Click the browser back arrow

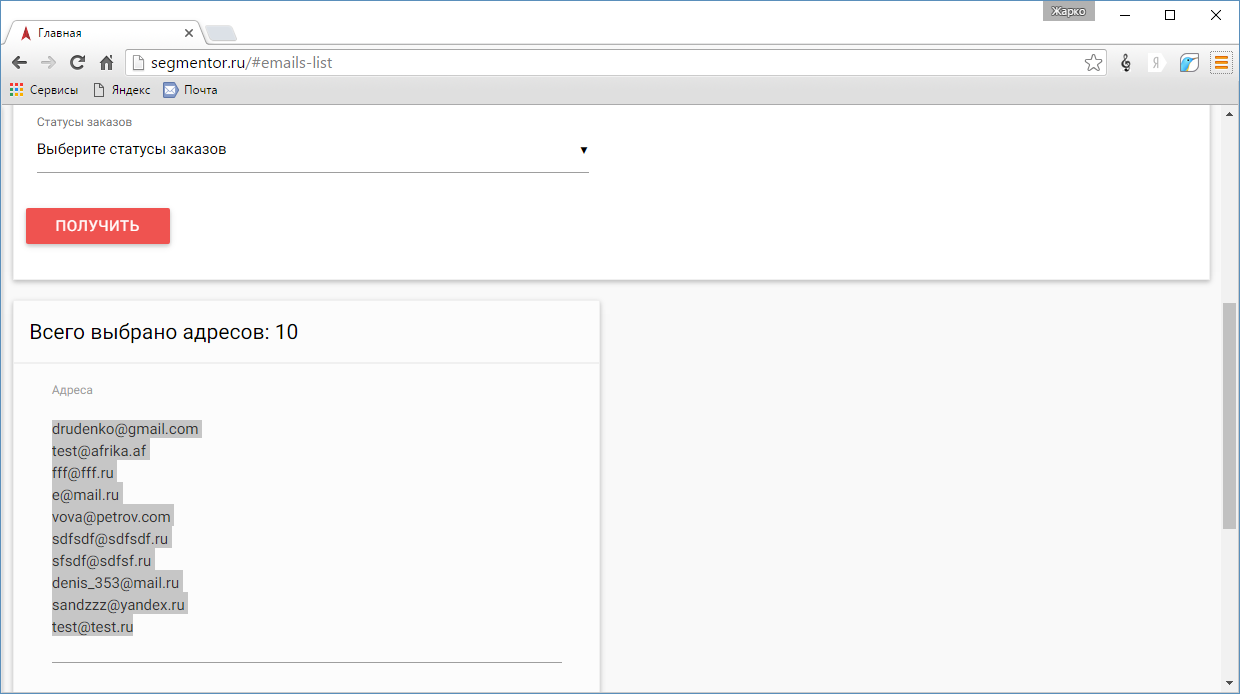19,63
